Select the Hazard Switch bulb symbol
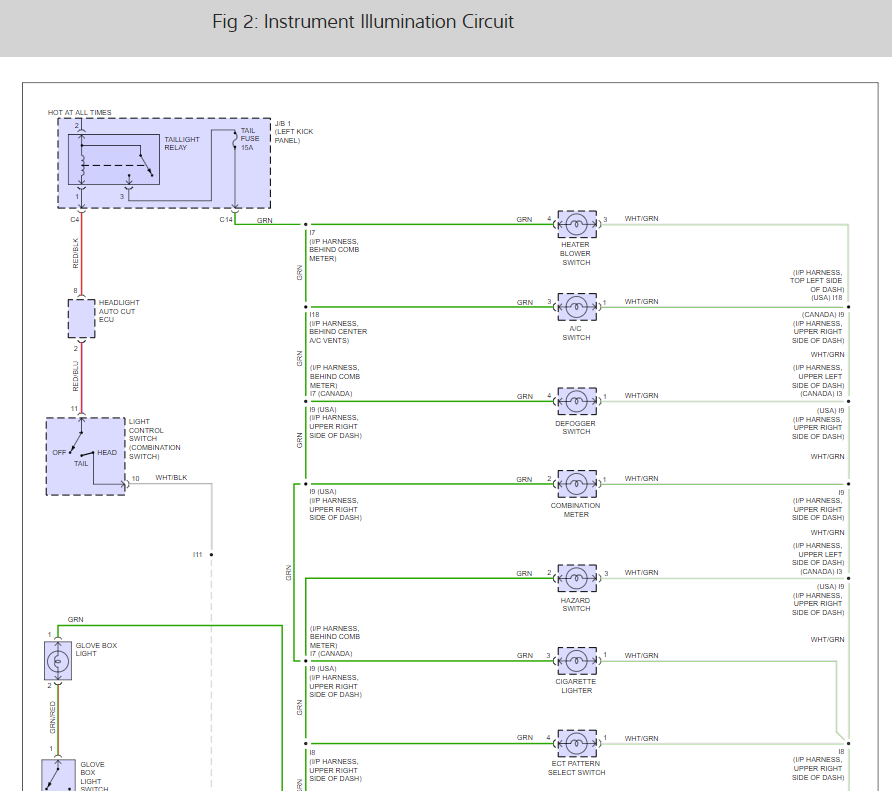Screen dimensions: 892x808 point(576,579)
